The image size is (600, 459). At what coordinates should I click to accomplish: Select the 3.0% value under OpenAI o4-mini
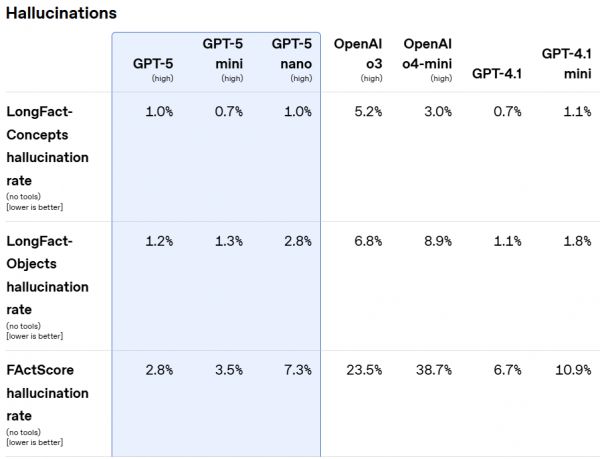(x=436, y=112)
